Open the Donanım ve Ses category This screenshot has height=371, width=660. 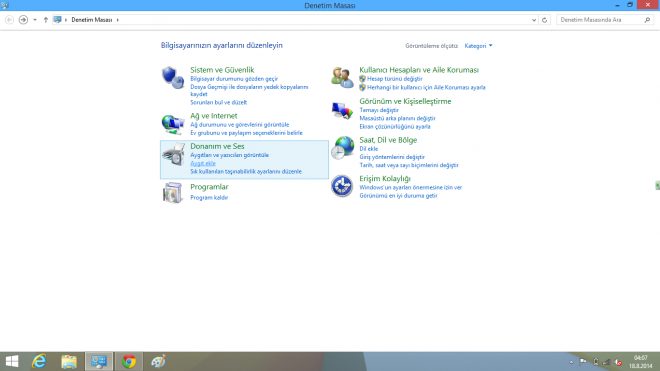[x=217, y=146]
